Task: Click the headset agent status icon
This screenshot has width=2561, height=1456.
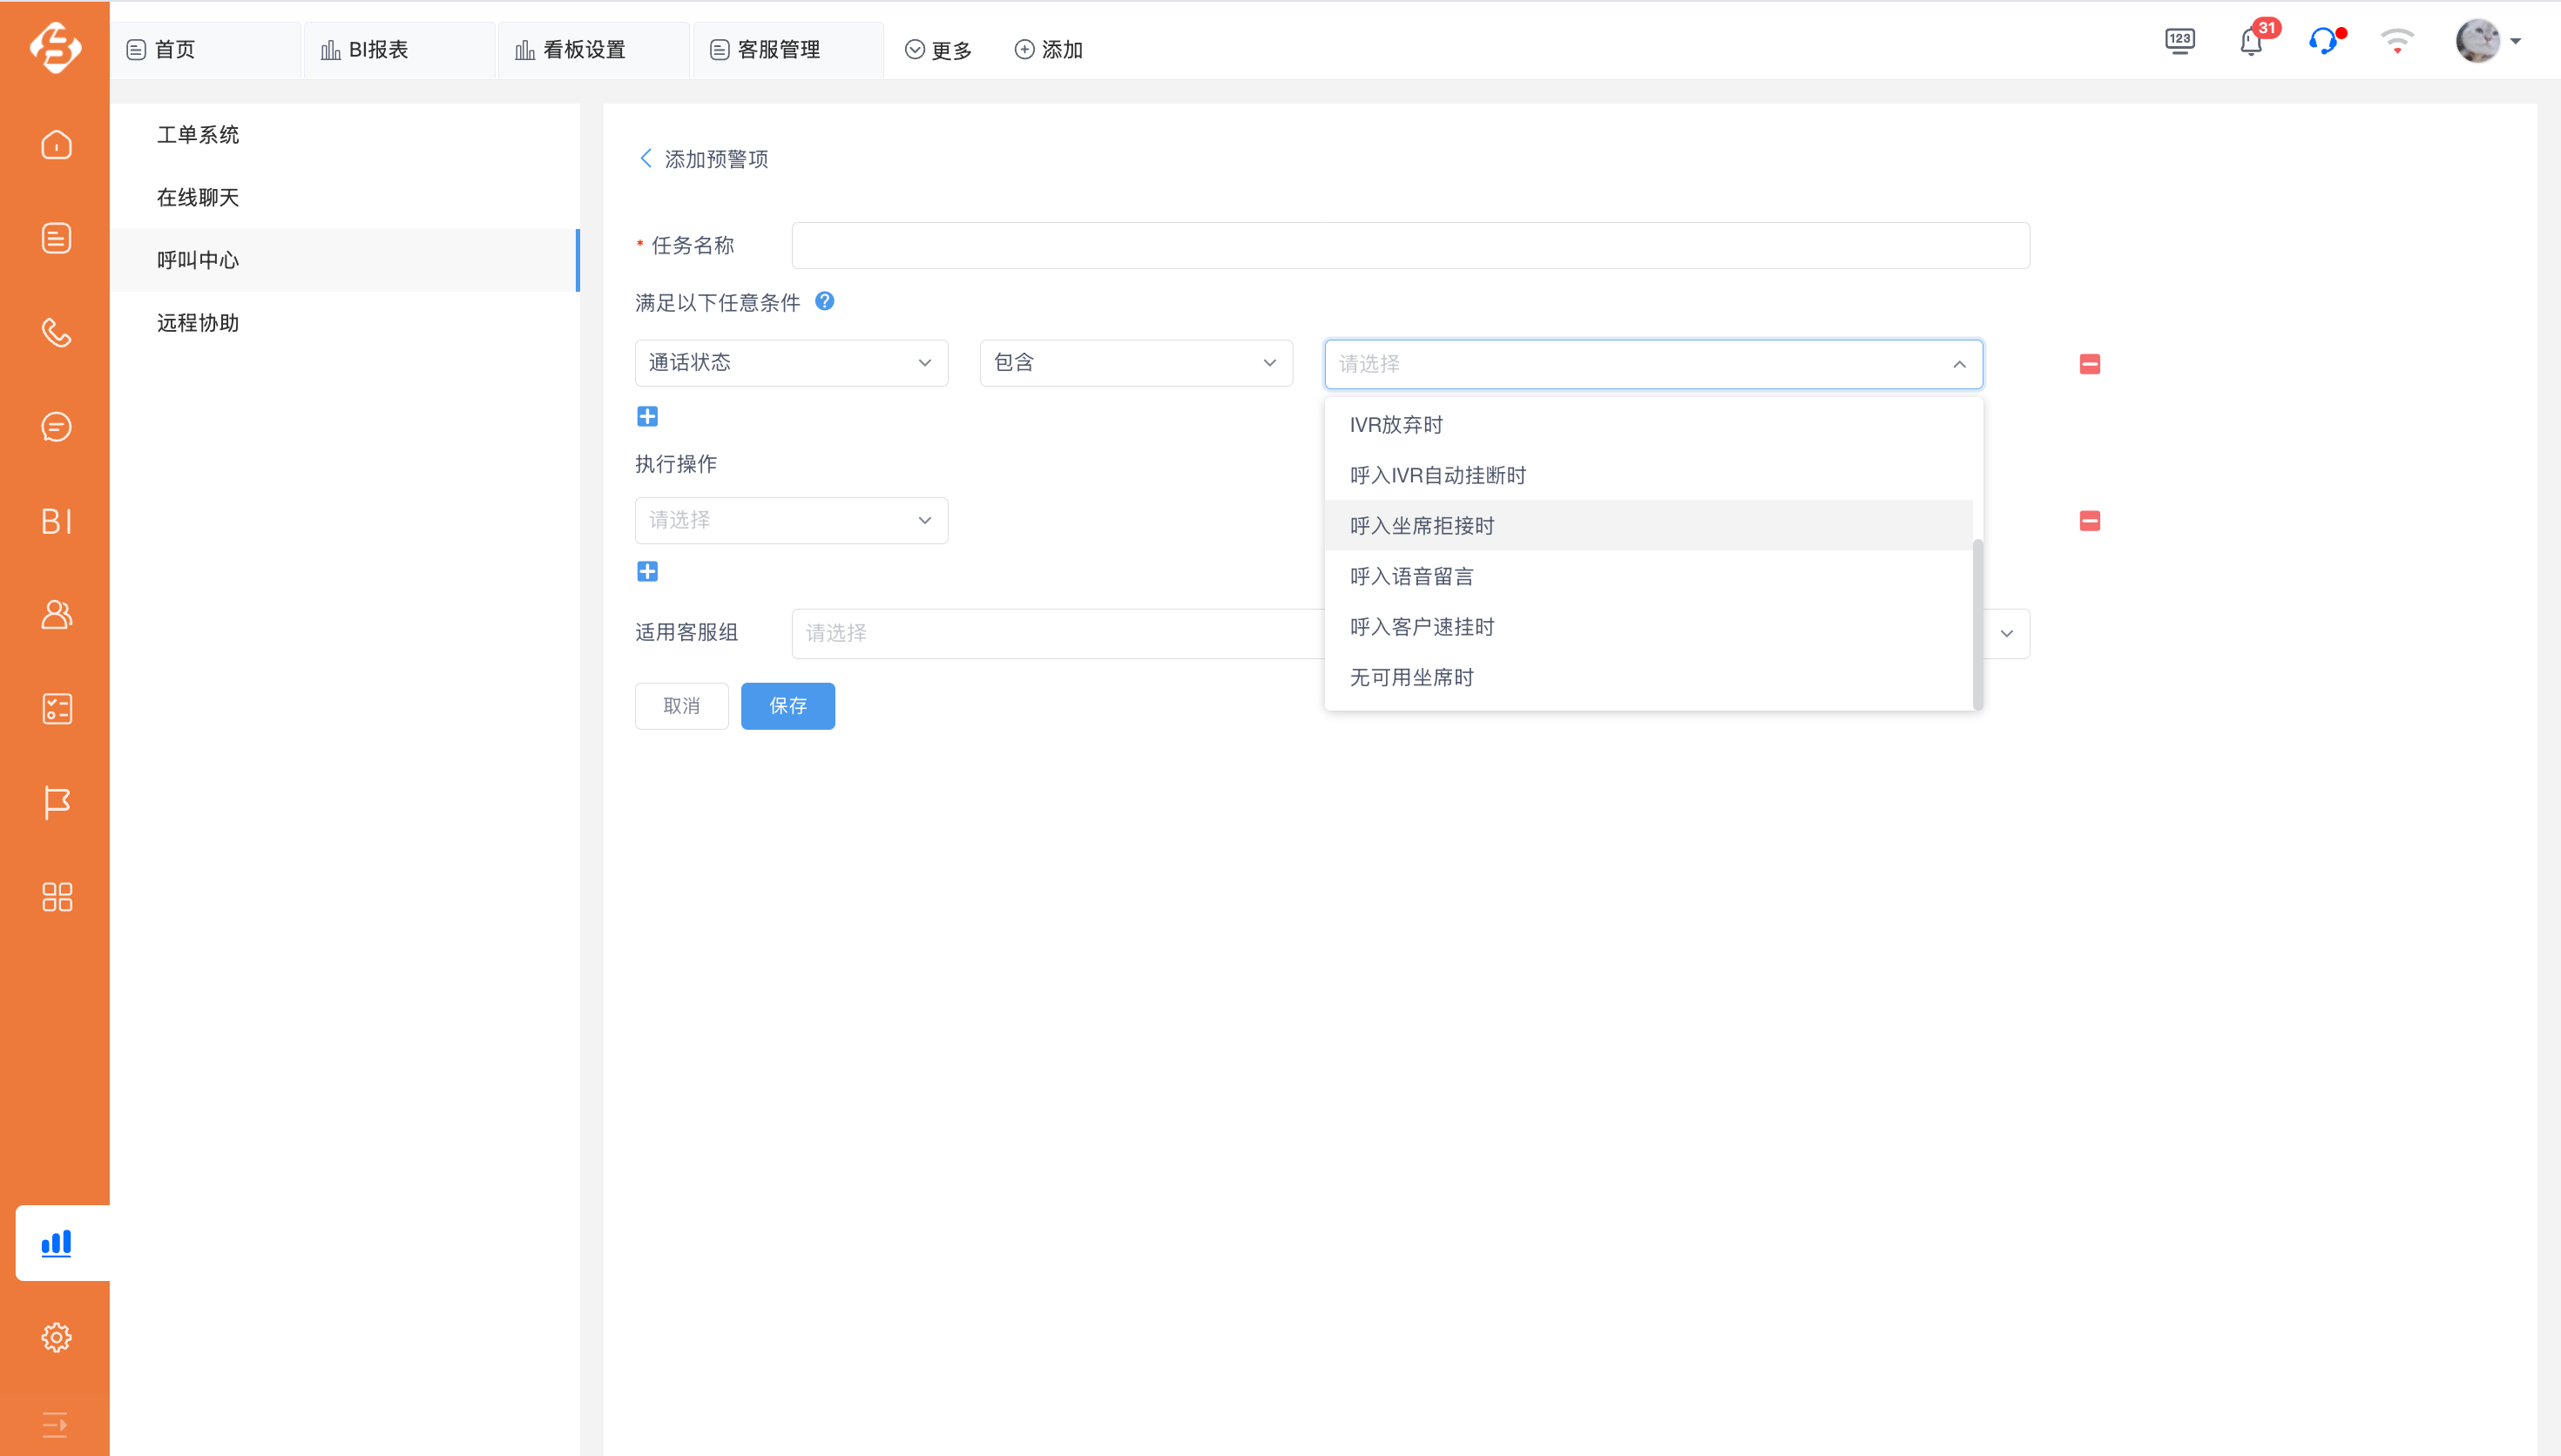Action: 2322,42
